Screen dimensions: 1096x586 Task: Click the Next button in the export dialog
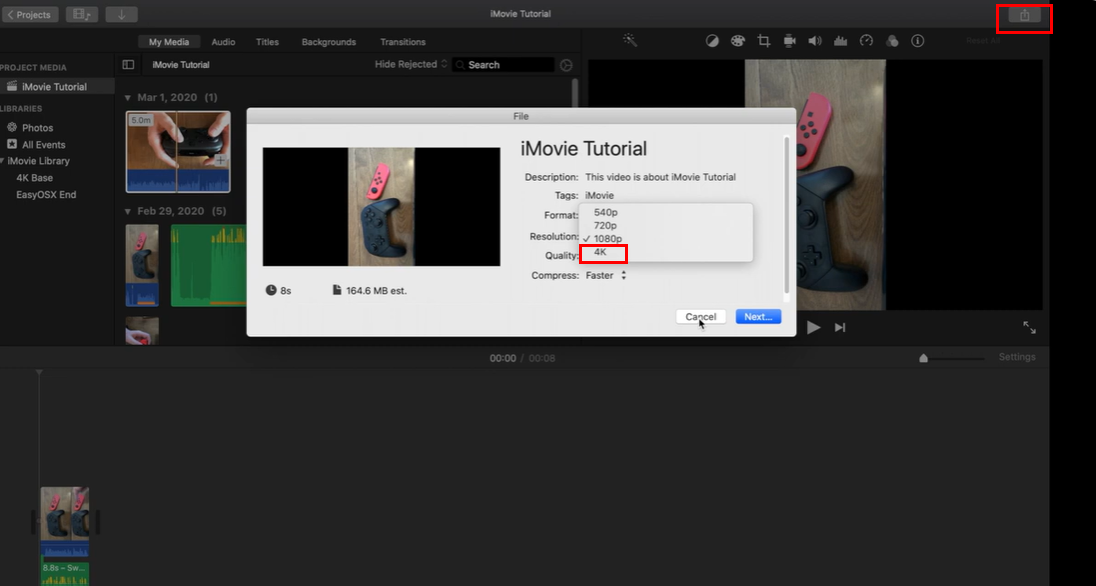tap(757, 316)
